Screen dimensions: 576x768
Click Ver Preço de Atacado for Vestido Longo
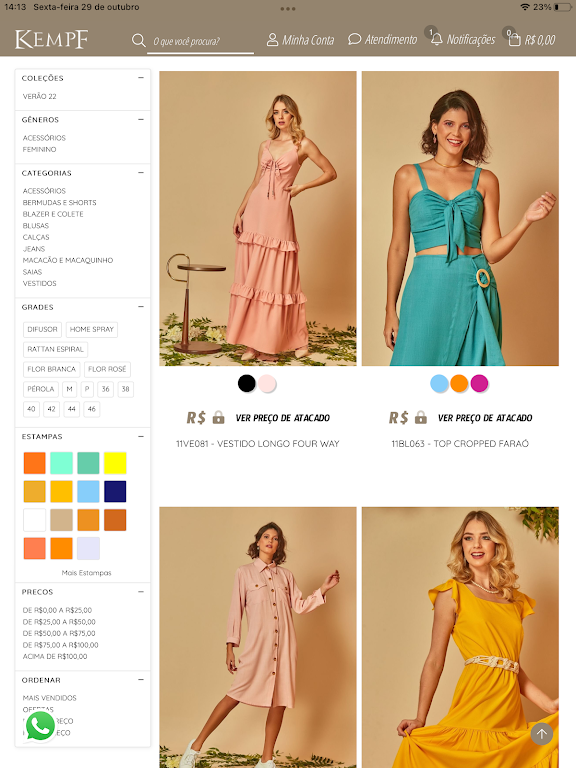click(x=283, y=418)
